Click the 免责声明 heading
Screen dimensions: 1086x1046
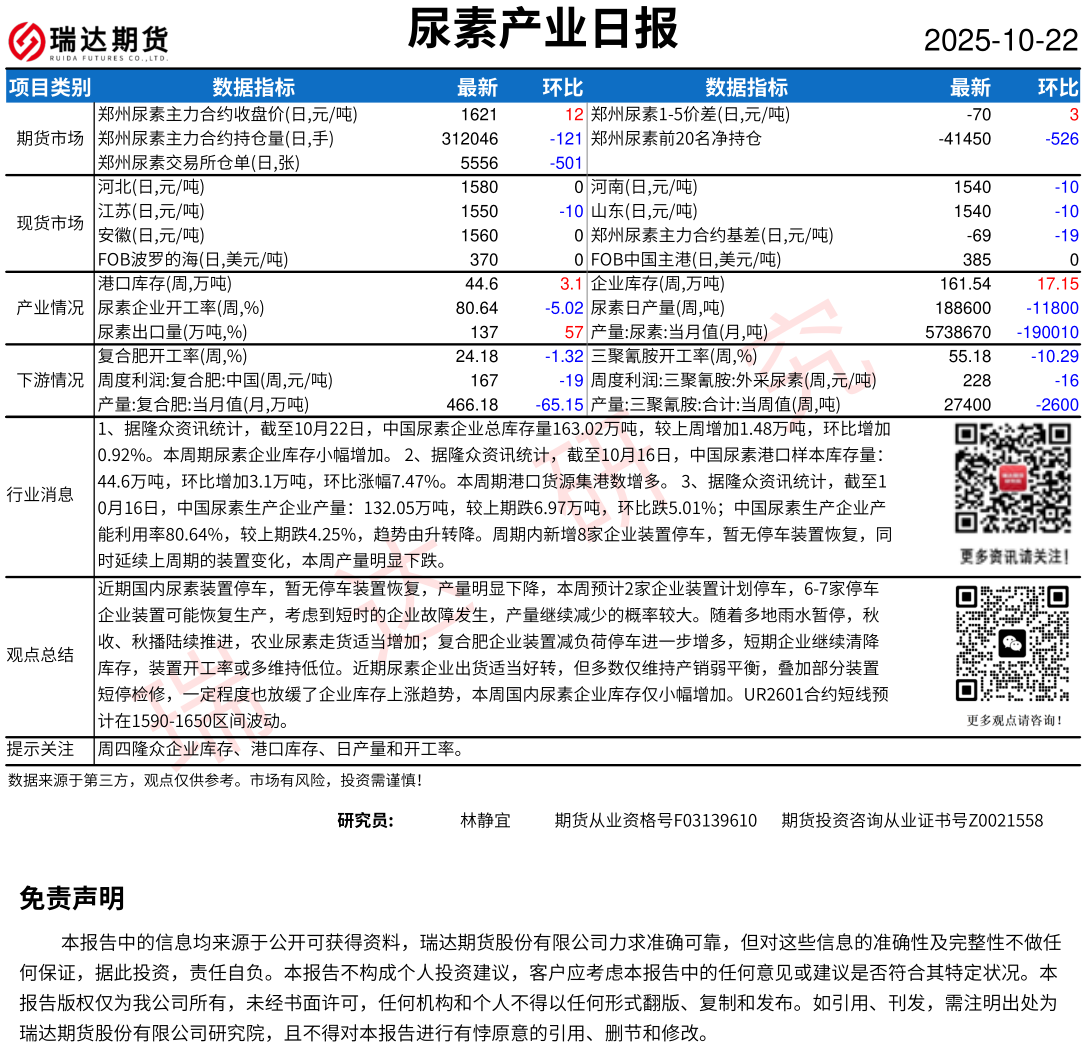coord(72,898)
